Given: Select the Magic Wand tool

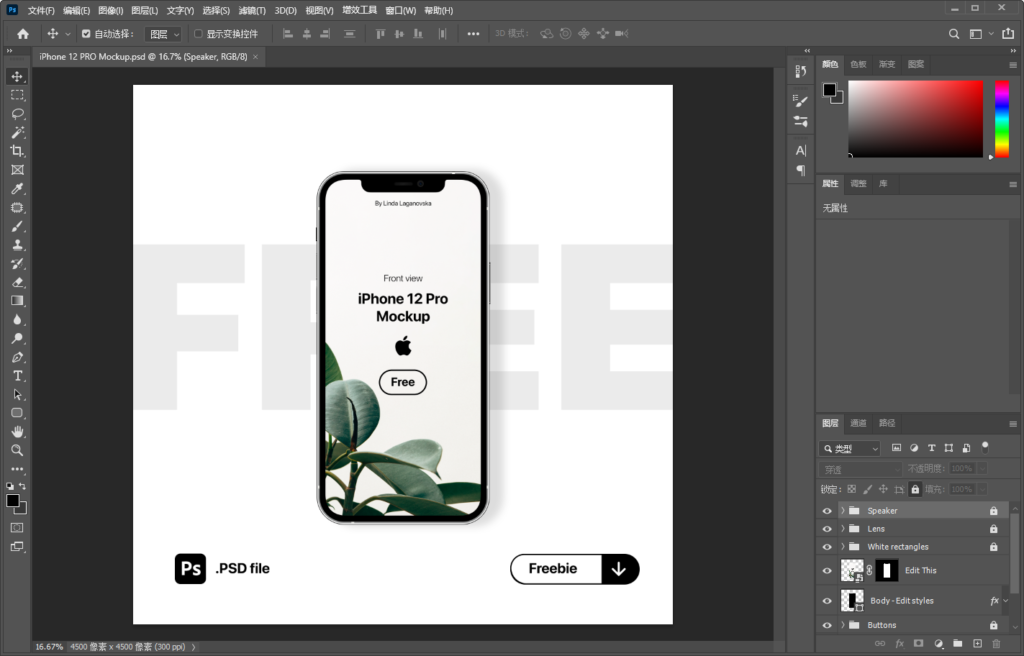Looking at the screenshot, I should (17, 133).
